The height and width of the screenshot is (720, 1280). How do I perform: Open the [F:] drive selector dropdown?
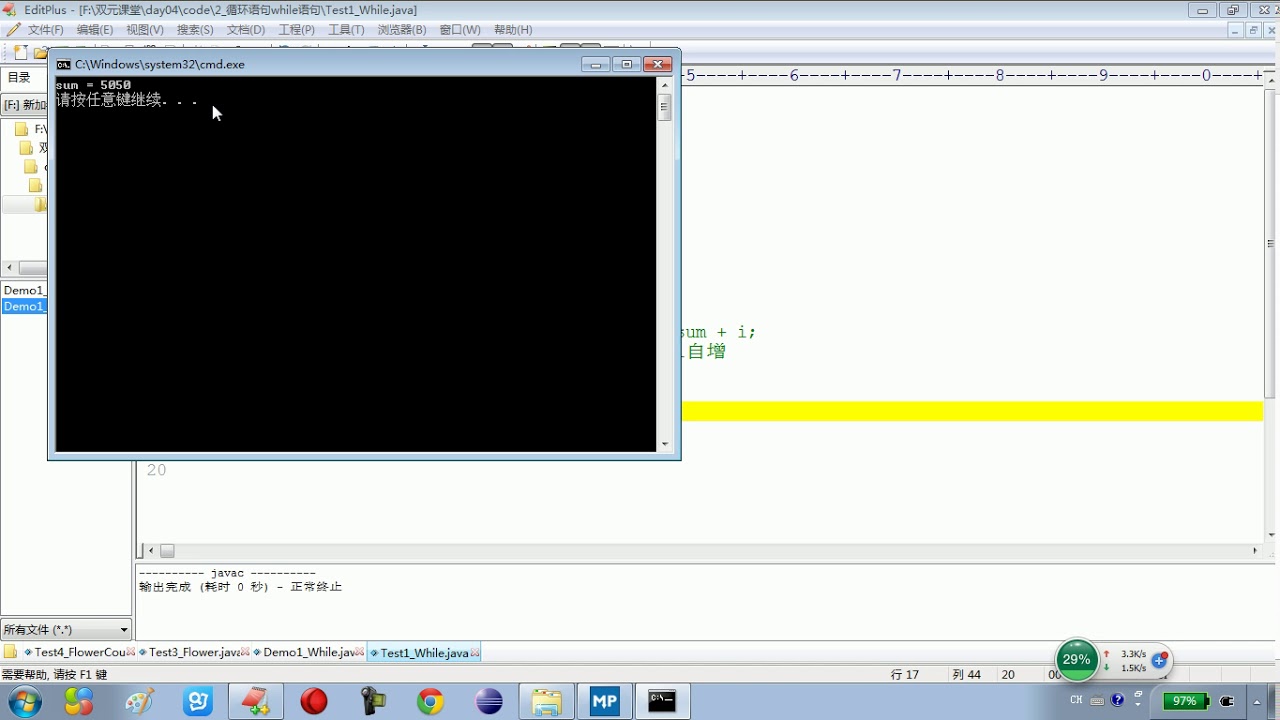[x=24, y=105]
